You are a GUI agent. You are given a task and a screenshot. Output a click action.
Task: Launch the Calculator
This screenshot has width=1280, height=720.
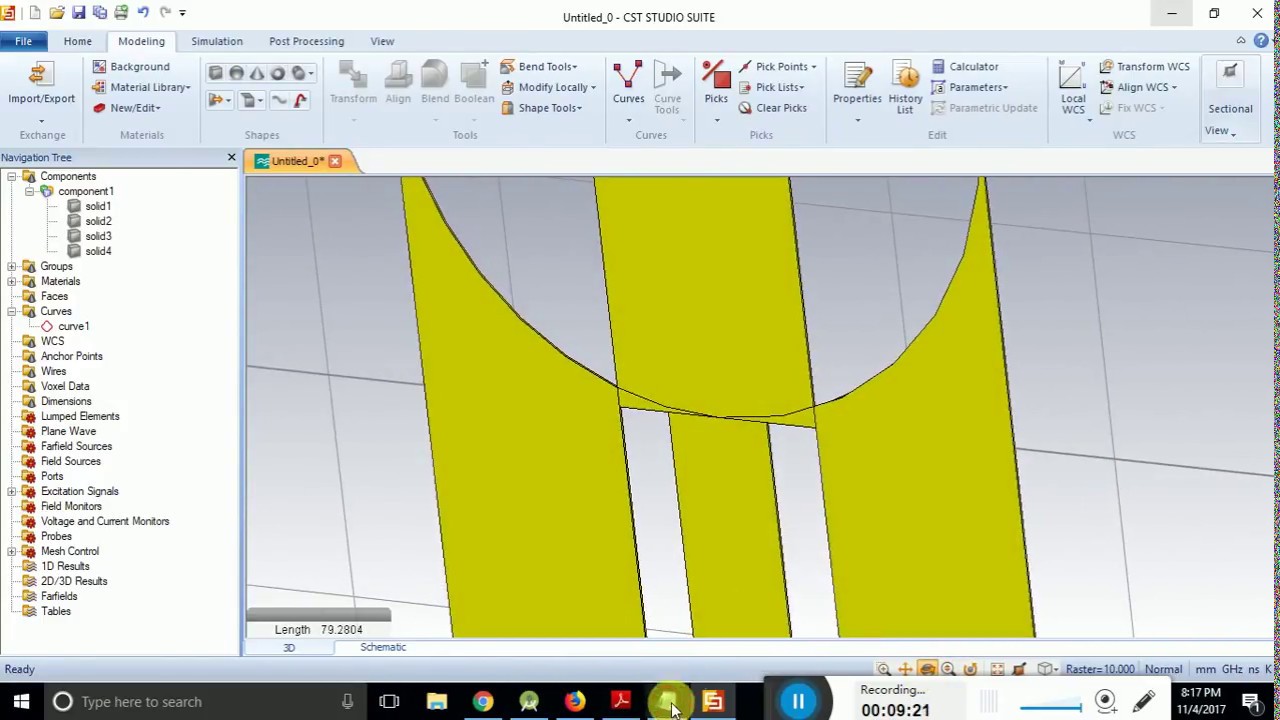[965, 67]
